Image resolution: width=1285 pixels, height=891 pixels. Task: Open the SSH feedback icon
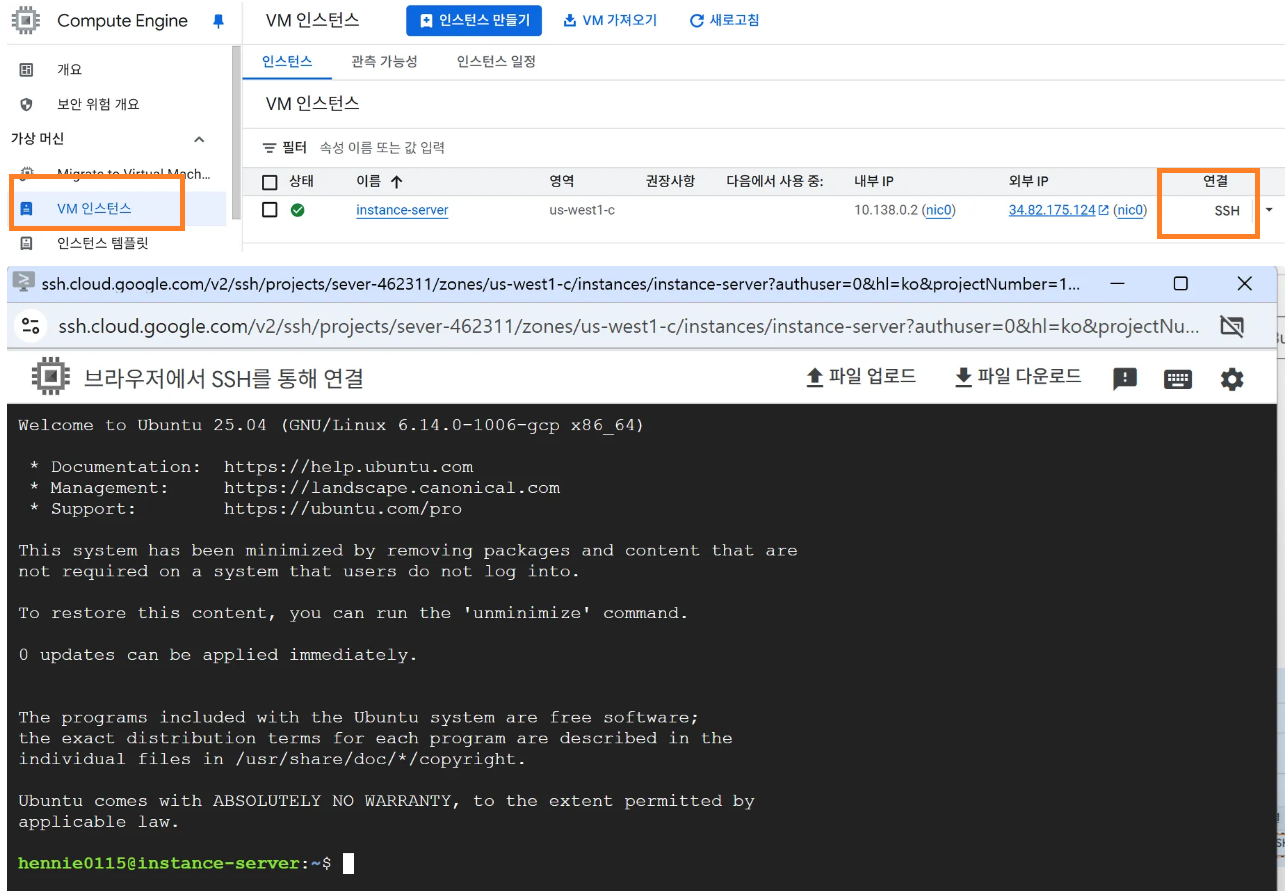pyautogui.click(x=1125, y=378)
